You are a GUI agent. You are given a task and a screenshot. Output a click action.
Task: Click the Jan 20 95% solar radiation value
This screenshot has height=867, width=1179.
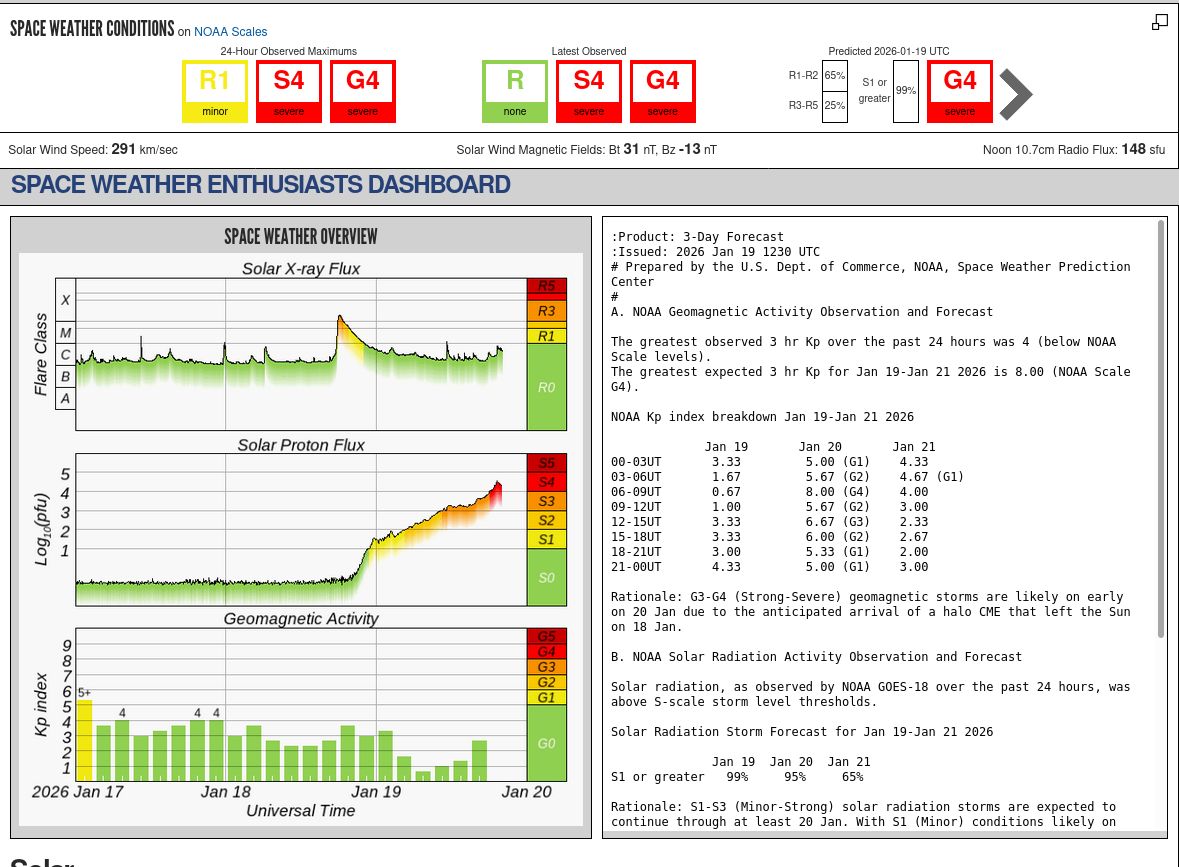click(x=795, y=777)
